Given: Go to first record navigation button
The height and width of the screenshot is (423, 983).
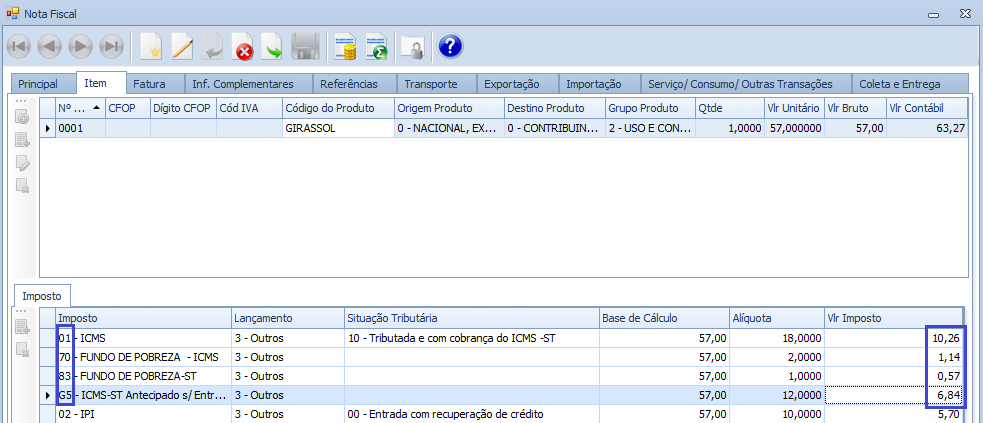Looking at the screenshot, I should (19, 47).
